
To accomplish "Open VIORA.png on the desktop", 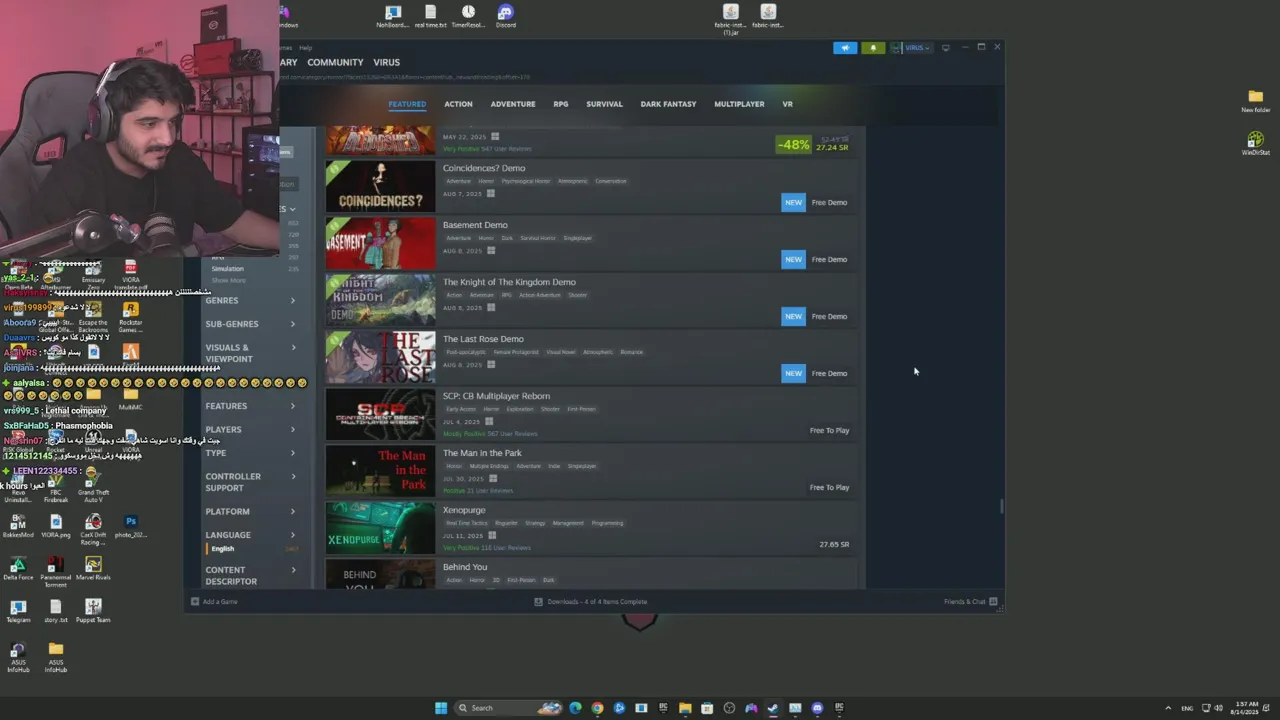I will coord(56,526).
